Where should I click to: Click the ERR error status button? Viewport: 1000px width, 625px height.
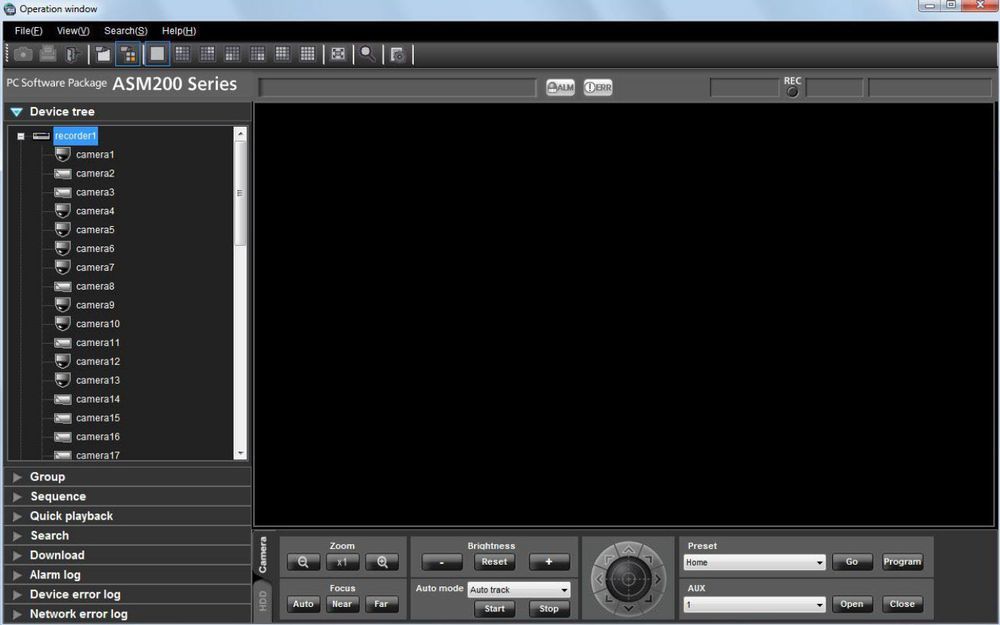pos(597,87)
